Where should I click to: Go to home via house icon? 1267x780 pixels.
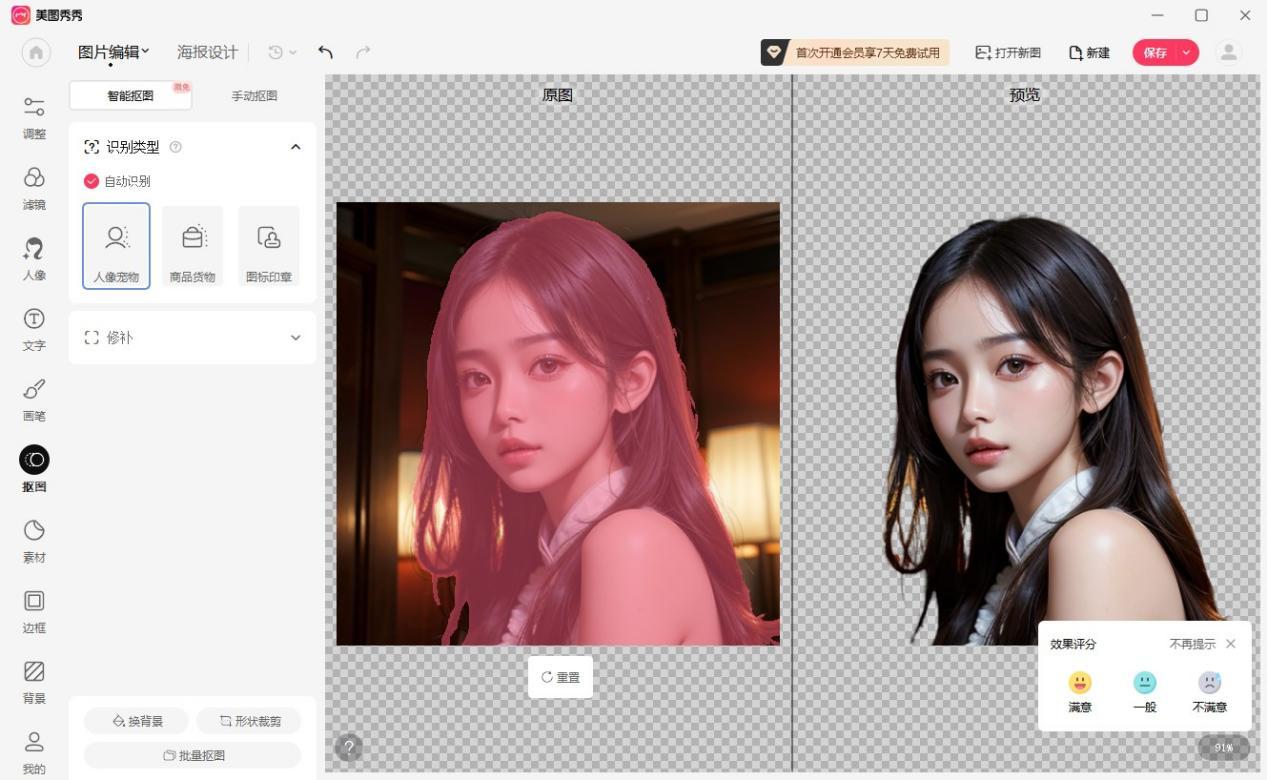point(36,52)
